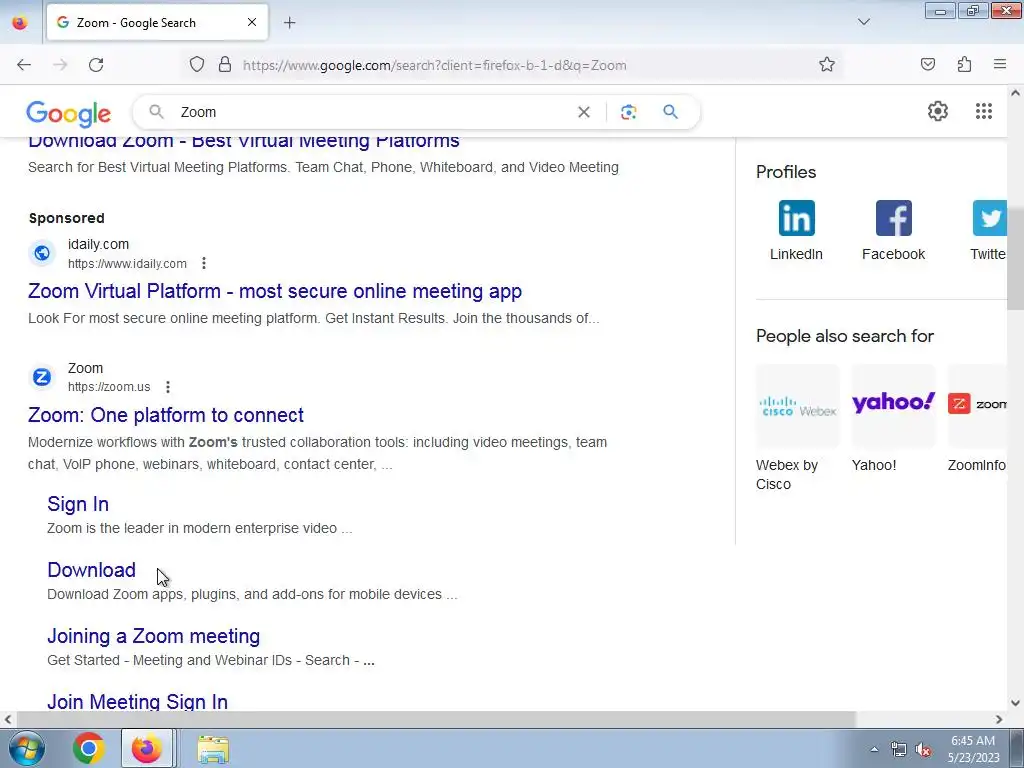1024x768 pixels.
Task: Open the LinkedIn profile icon
Action: [796, 218]
